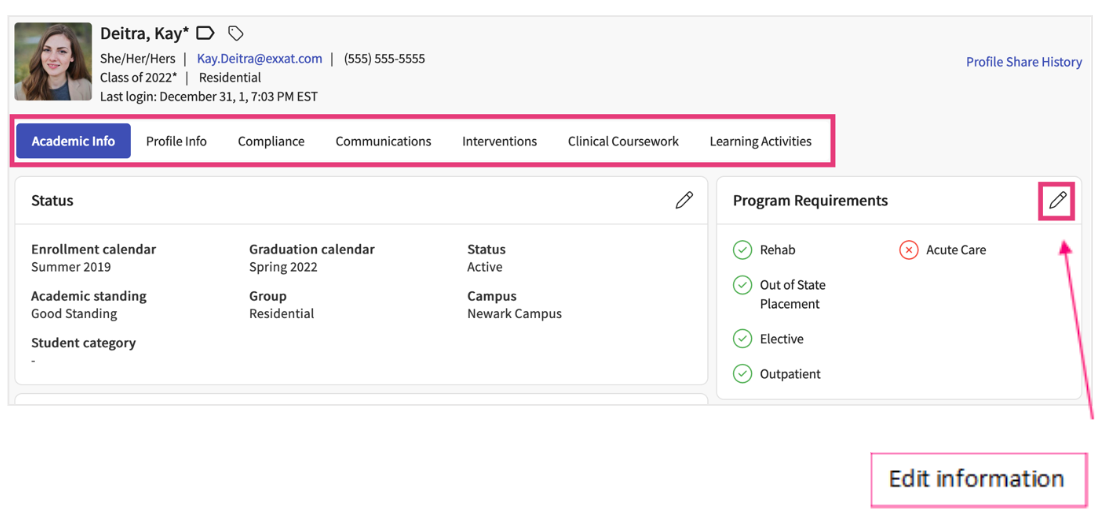Click the check icon for Out of State Placement

742,285
